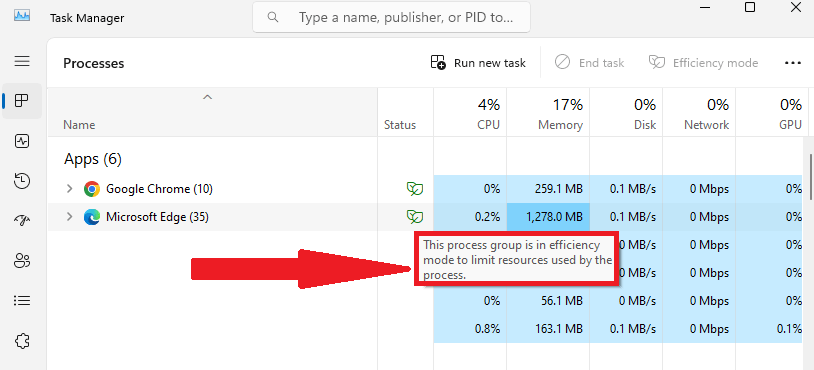The height and width of the screenshot is (370, 814).
Task: Open the Startup apps page icon
Action: (22, 221)
